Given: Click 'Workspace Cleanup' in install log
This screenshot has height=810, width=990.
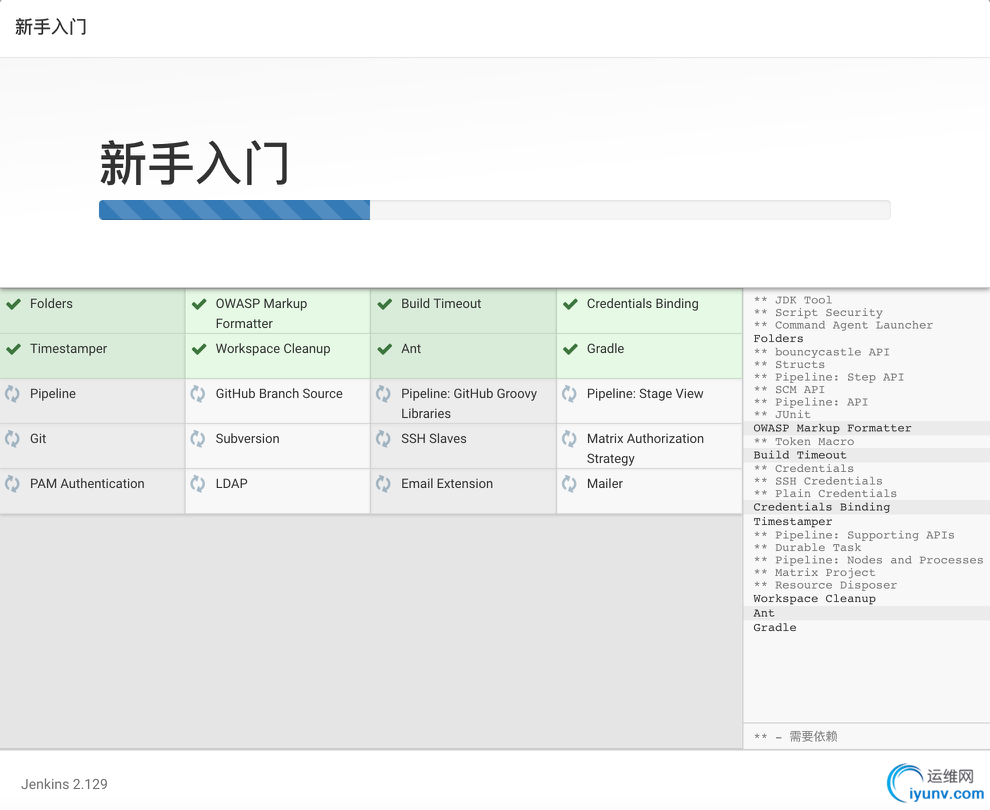Looking at the screenshot, I should click(x=814, y=599).
